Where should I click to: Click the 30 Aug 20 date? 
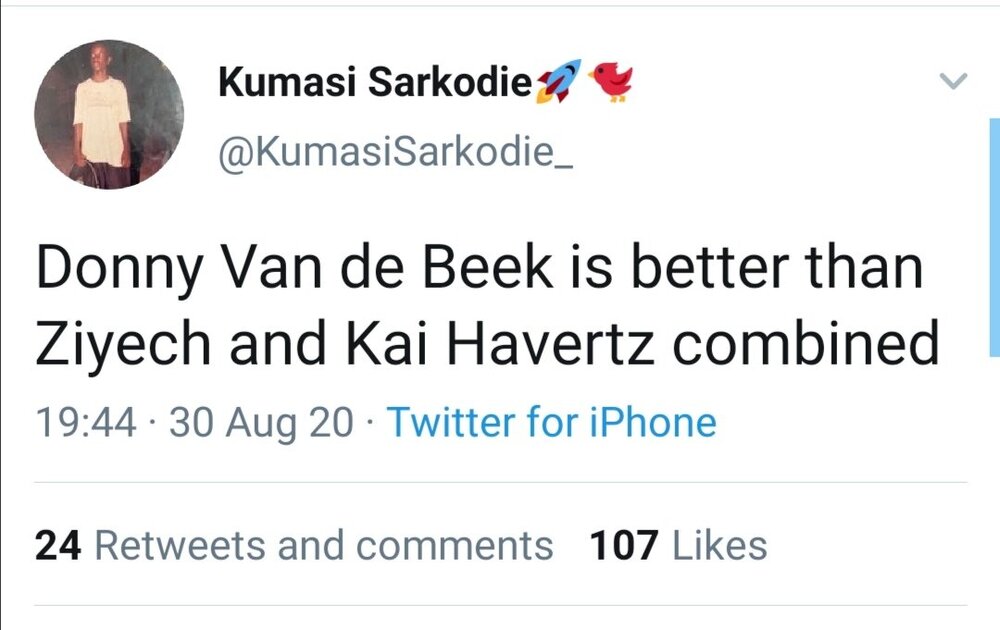pos(261,423)
